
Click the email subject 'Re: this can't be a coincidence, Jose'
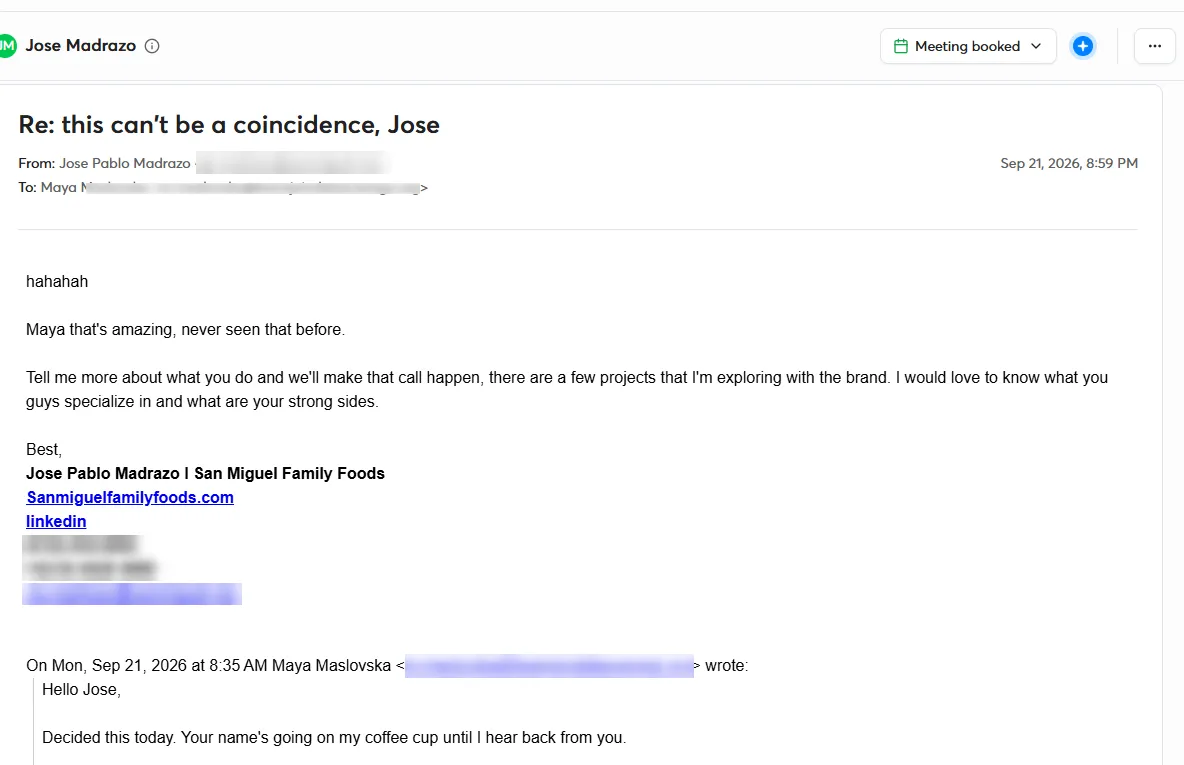[229, 125]
